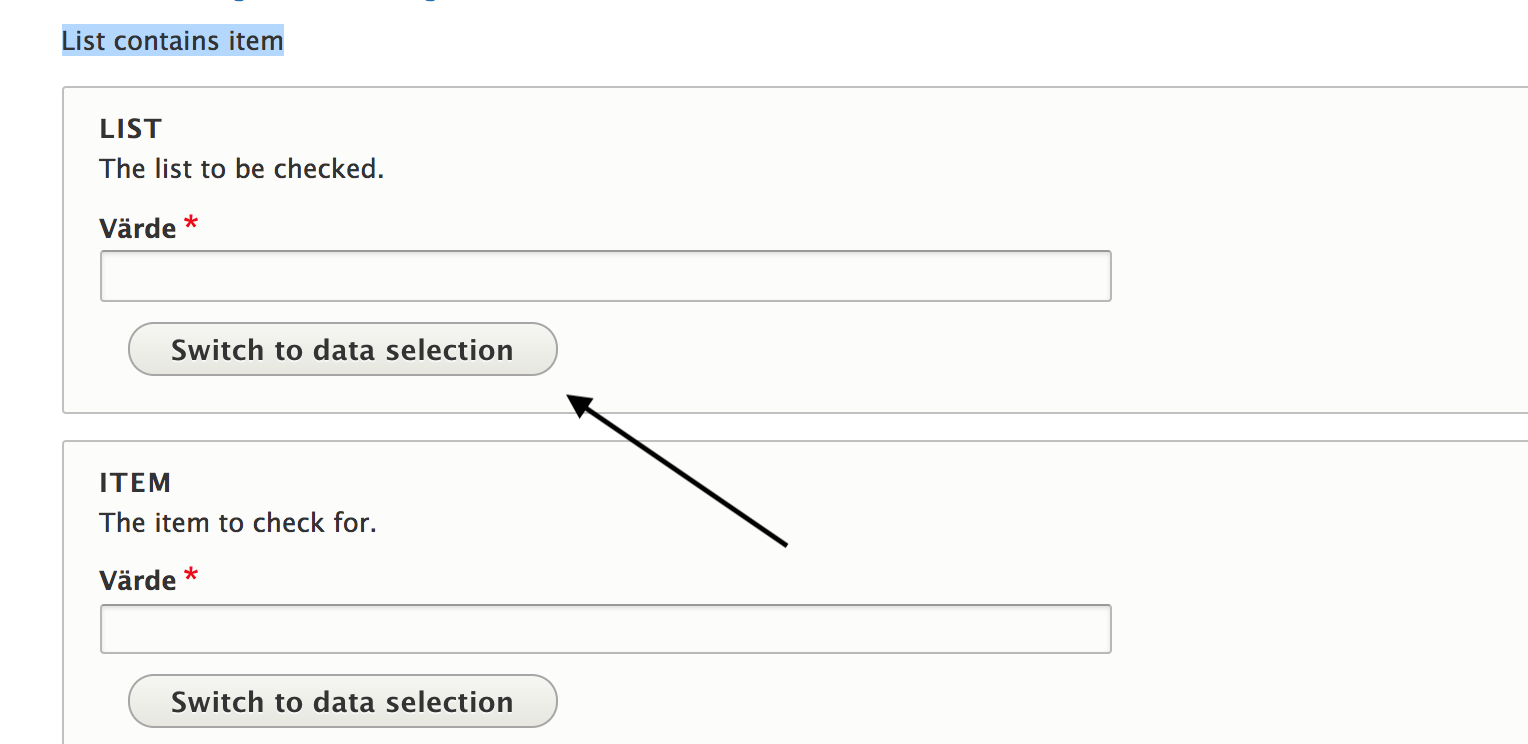Focus the Värde field under ITEM
This screenshot has height=744, width=1528.
coord(605,629)
